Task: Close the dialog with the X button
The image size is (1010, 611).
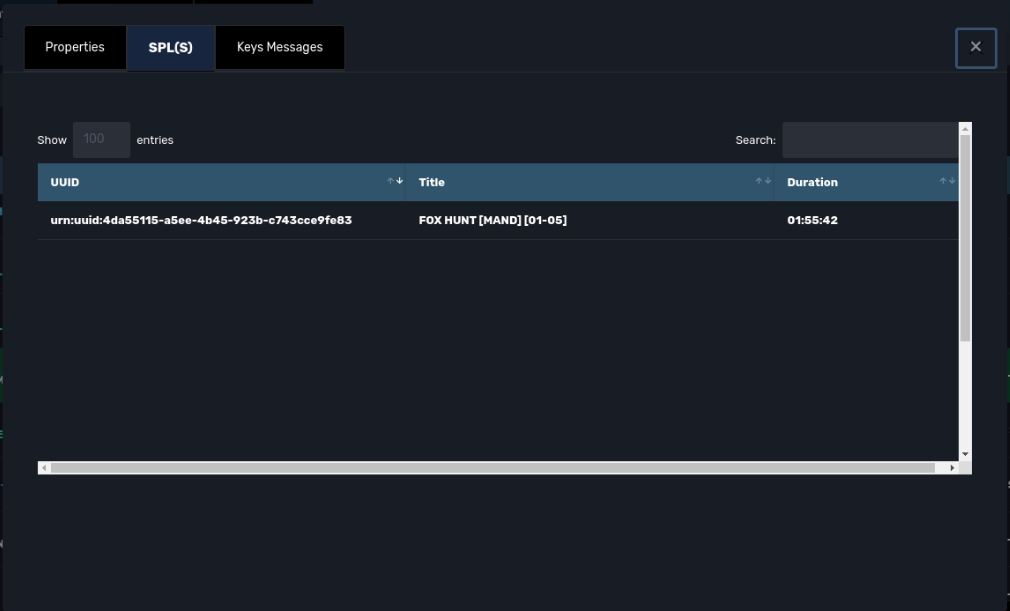Action: (975, 47)
